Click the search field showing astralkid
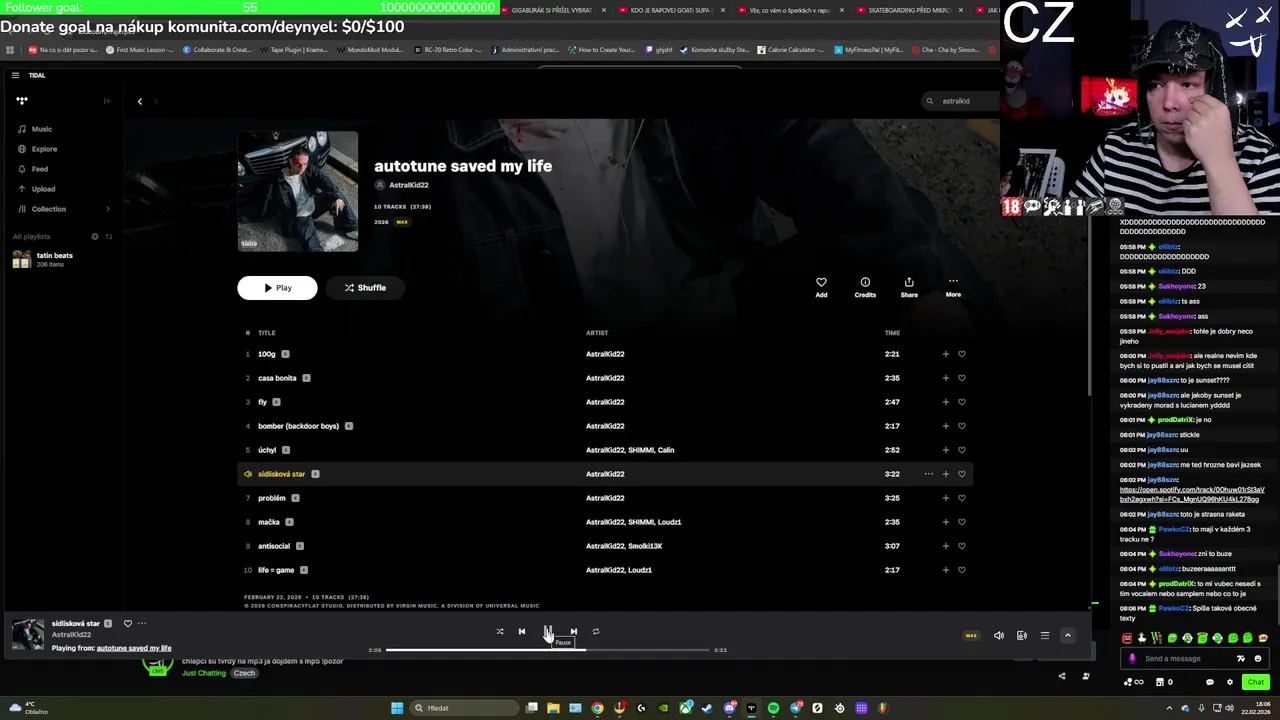This screenshot has width=1280, height=720. 962,101
